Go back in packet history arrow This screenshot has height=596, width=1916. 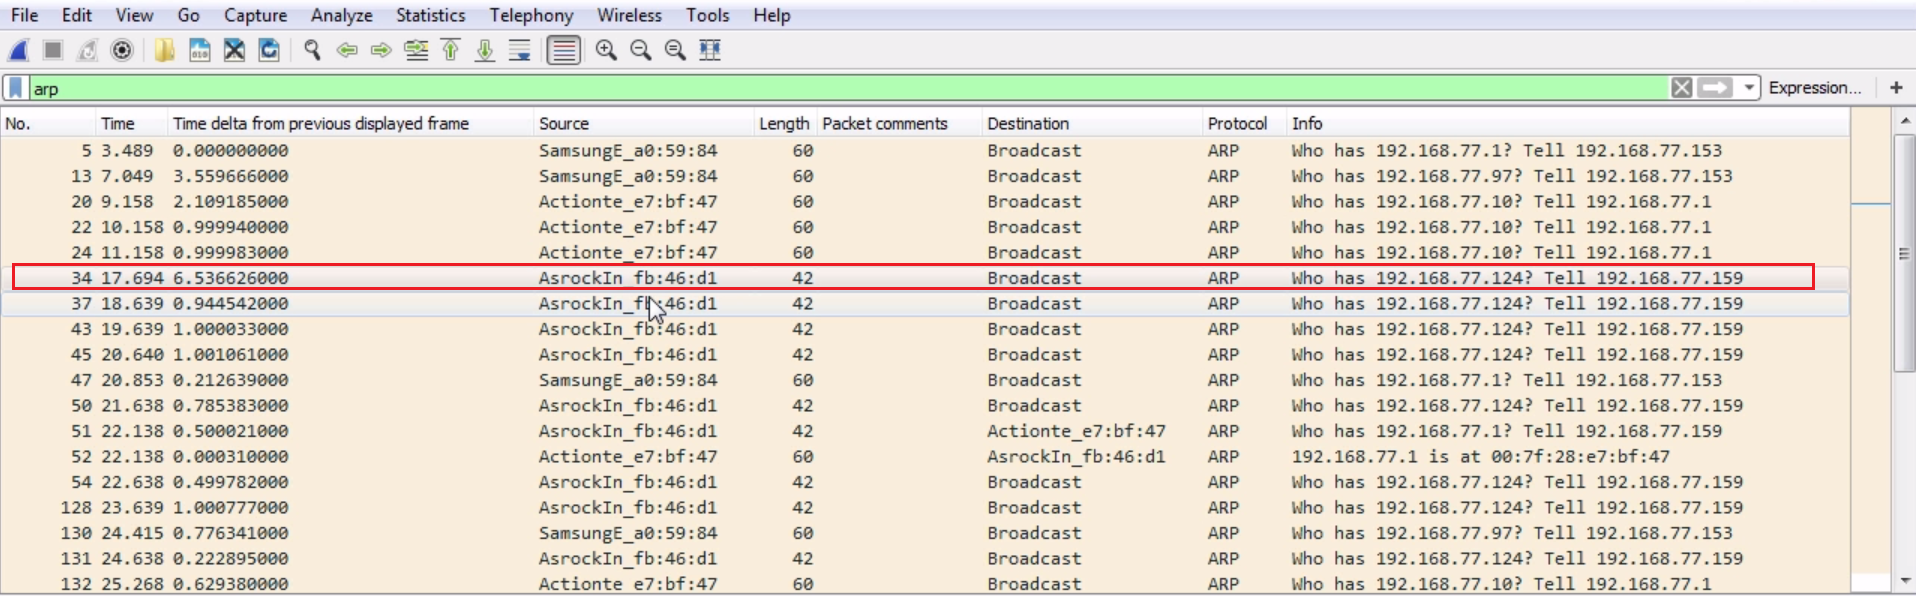[347, 50]
